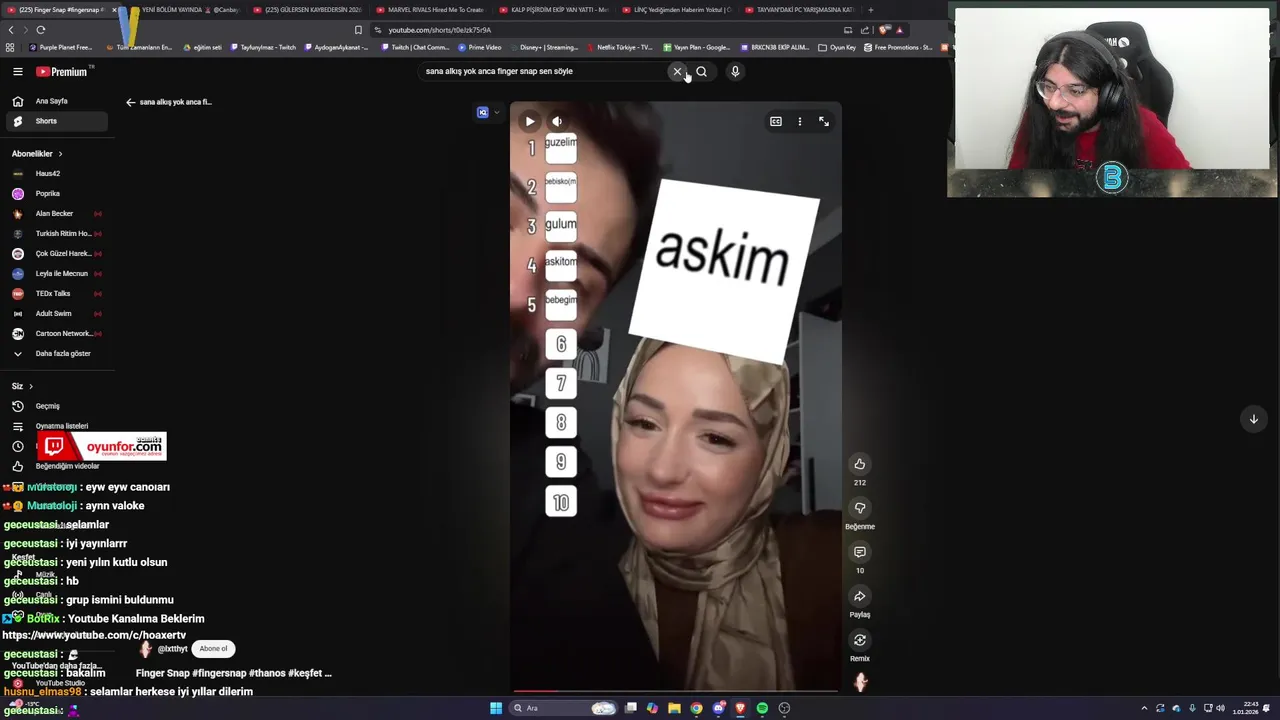1280x720 pixels.
Task: Dislike the Short with Beğenme
Action: 859,508
